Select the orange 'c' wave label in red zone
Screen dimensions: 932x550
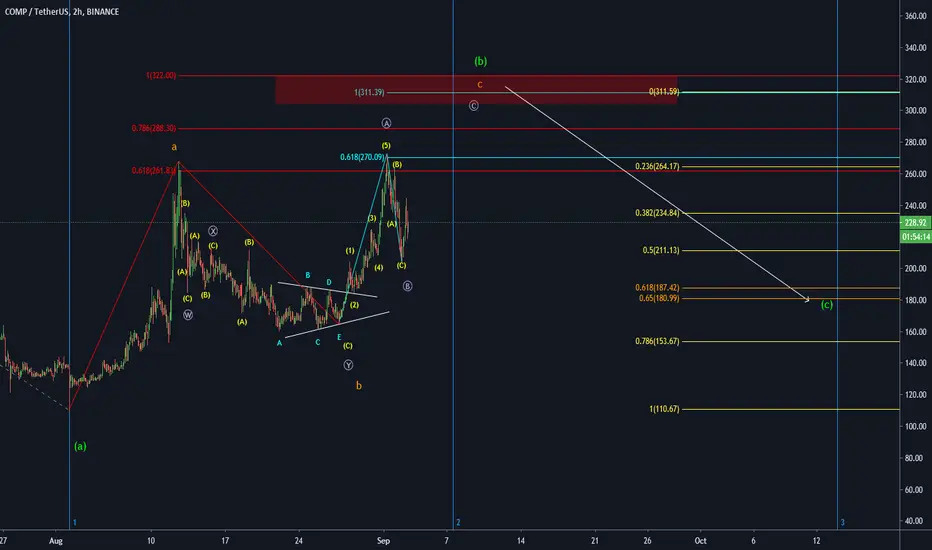tap(480, 84)
